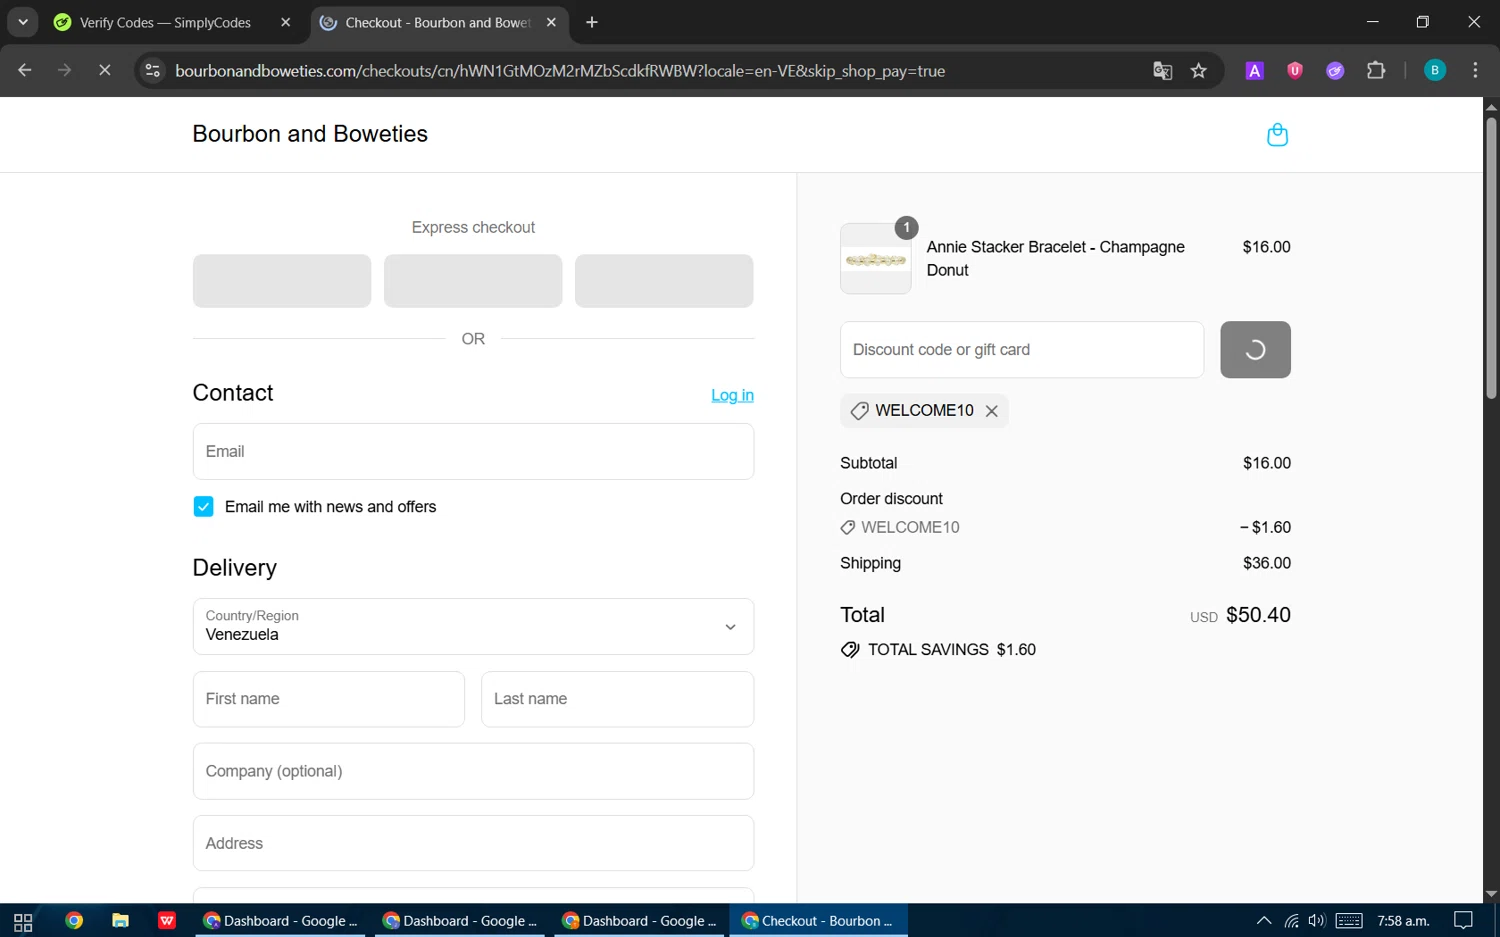Focus the Company (optional) field

[473, 771]
